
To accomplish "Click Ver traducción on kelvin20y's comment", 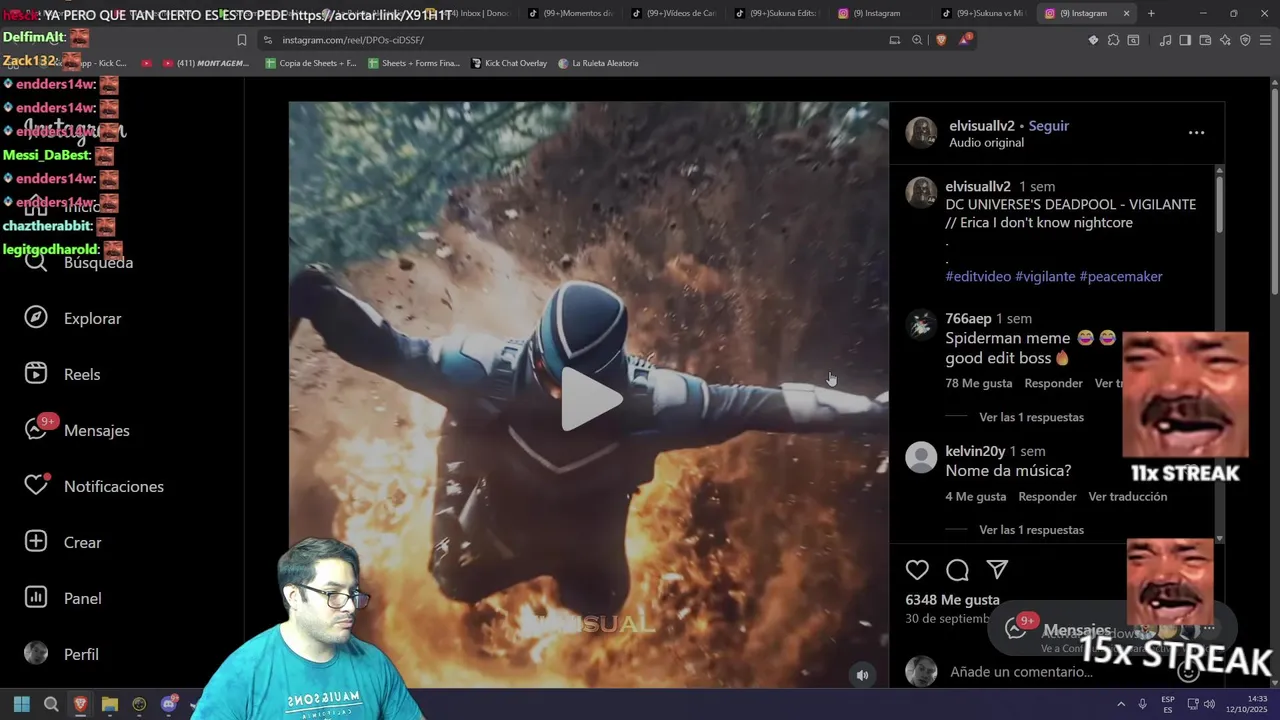I will tap(1127, 496).
